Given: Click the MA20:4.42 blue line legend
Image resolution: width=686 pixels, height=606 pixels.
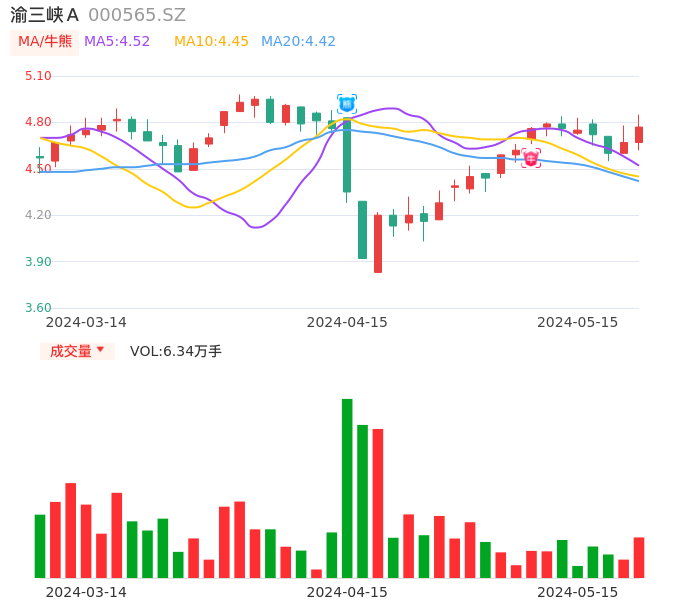Looking at the screenshot, I should coord(298,42).
